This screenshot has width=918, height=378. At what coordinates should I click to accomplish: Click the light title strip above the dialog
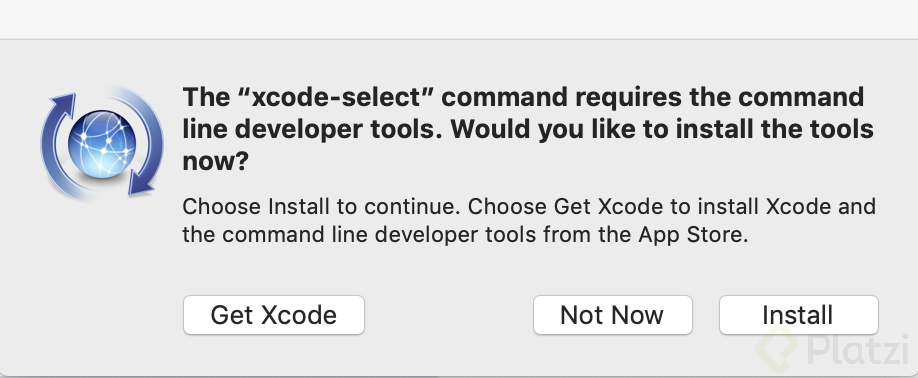coord(459,19)
